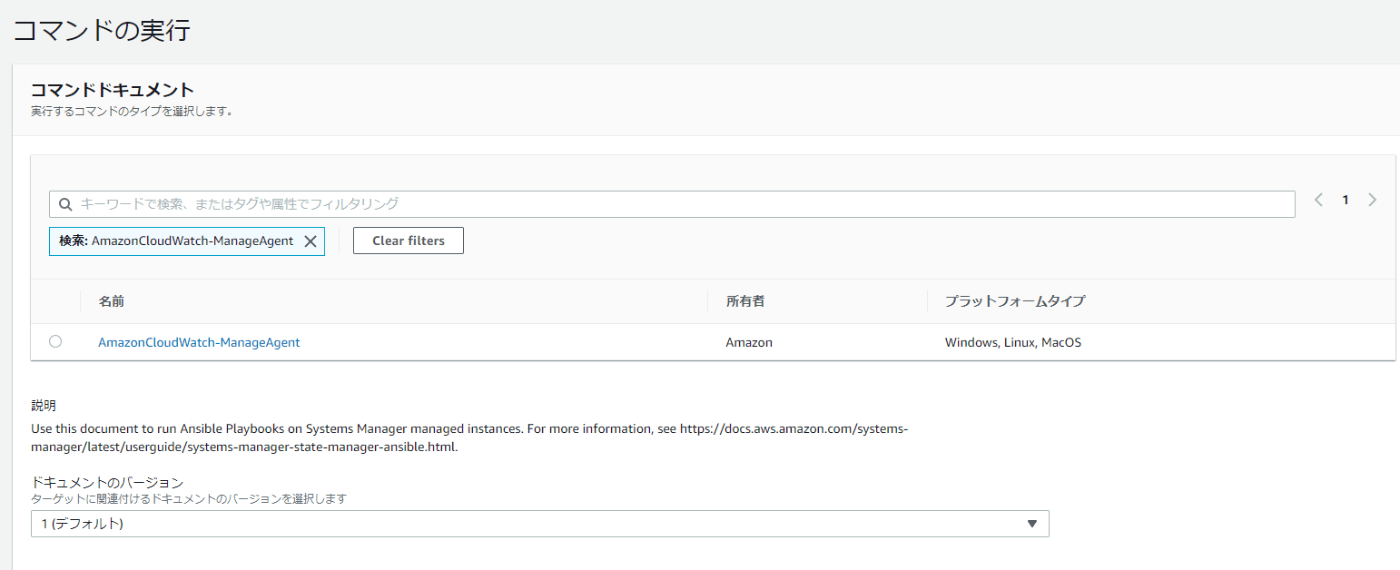Click the 説明 label
Viewport: 1400px width, 570px height.
point(44,406)
